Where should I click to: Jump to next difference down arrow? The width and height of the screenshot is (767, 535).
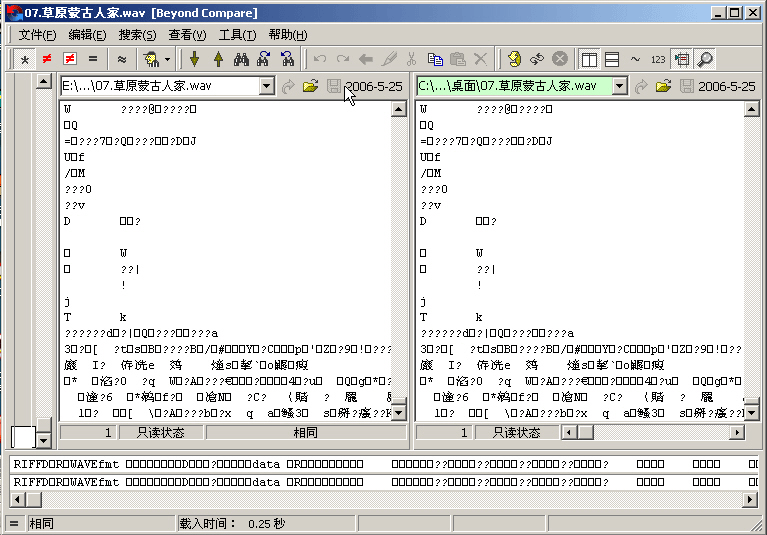coord(195,59)
